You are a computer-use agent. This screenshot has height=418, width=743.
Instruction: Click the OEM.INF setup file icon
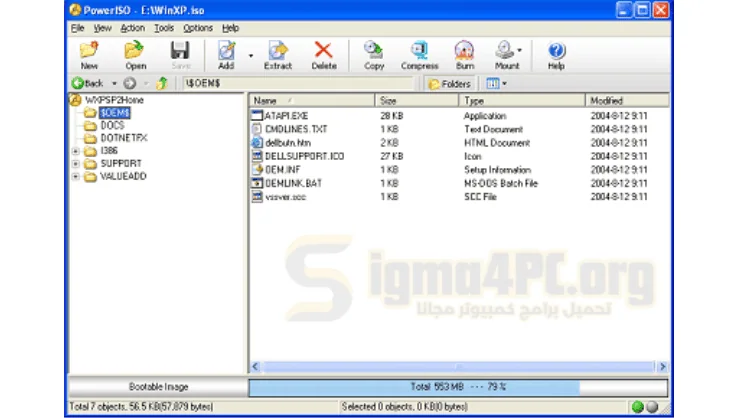pyautogui.click(x=257, y=170)
